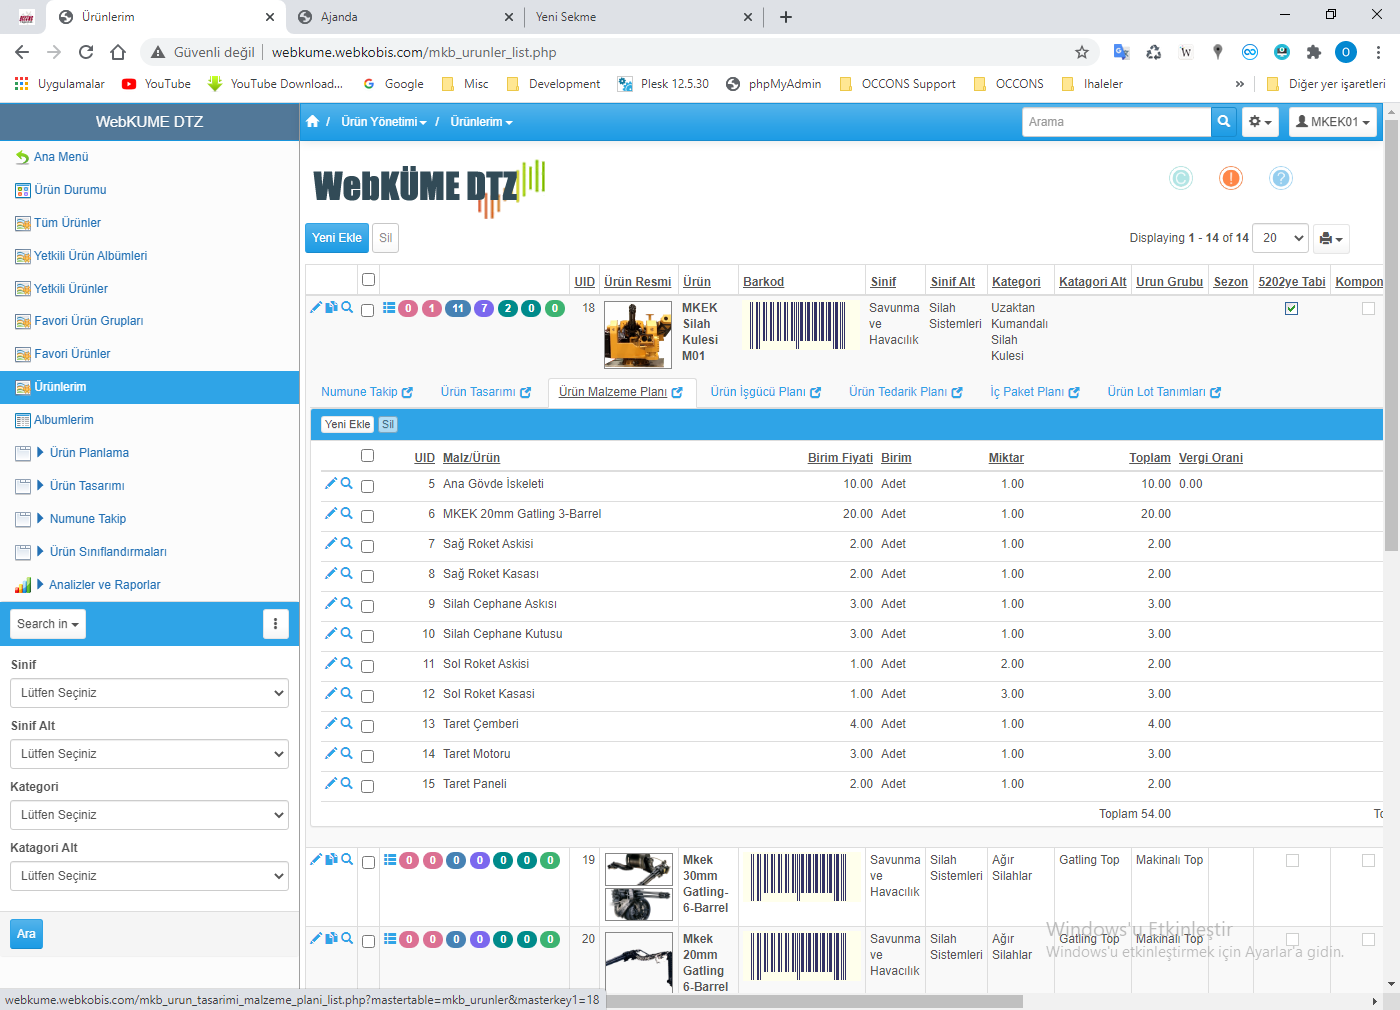The width and height of the screenshot is (1400, 1010).
Task: Switch to İç Paket Planı tab
Action: (x=1035, y=392)
